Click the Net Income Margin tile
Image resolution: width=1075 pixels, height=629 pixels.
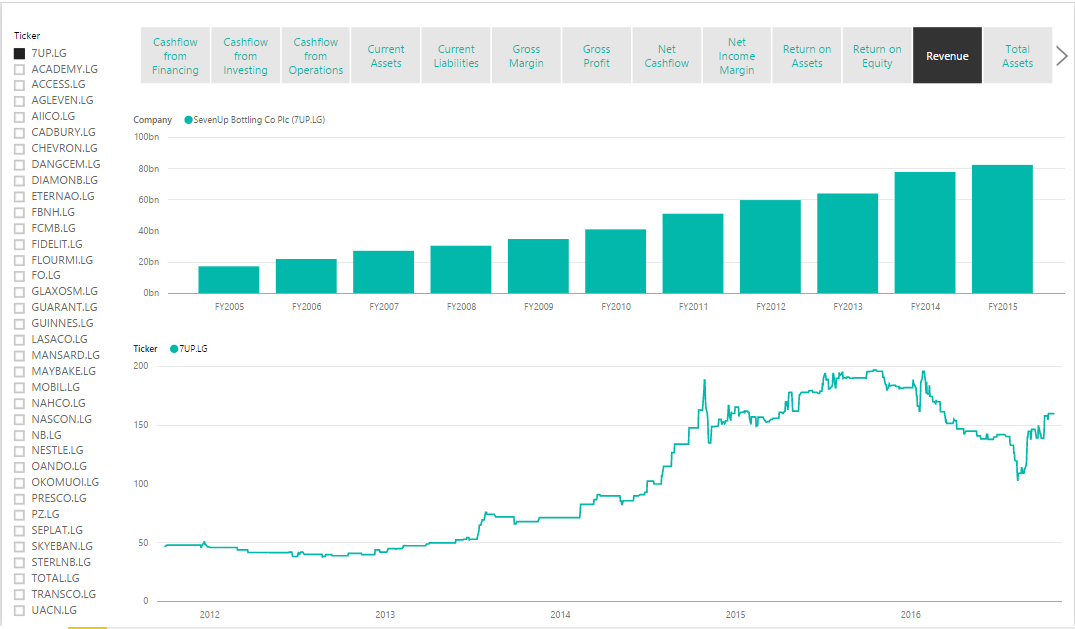click(x=736, y=55)
